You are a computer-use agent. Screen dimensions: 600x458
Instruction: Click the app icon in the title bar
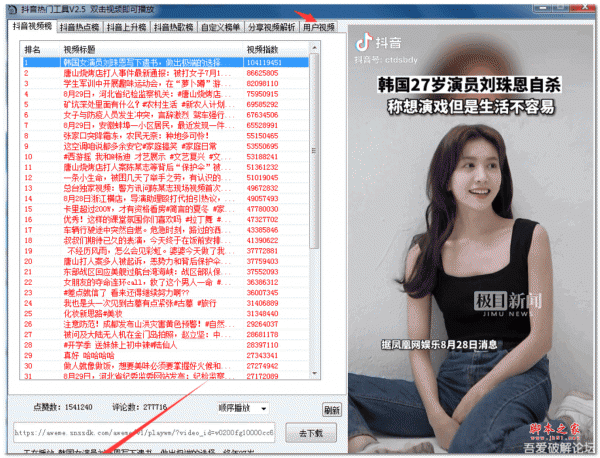(13, 9)
